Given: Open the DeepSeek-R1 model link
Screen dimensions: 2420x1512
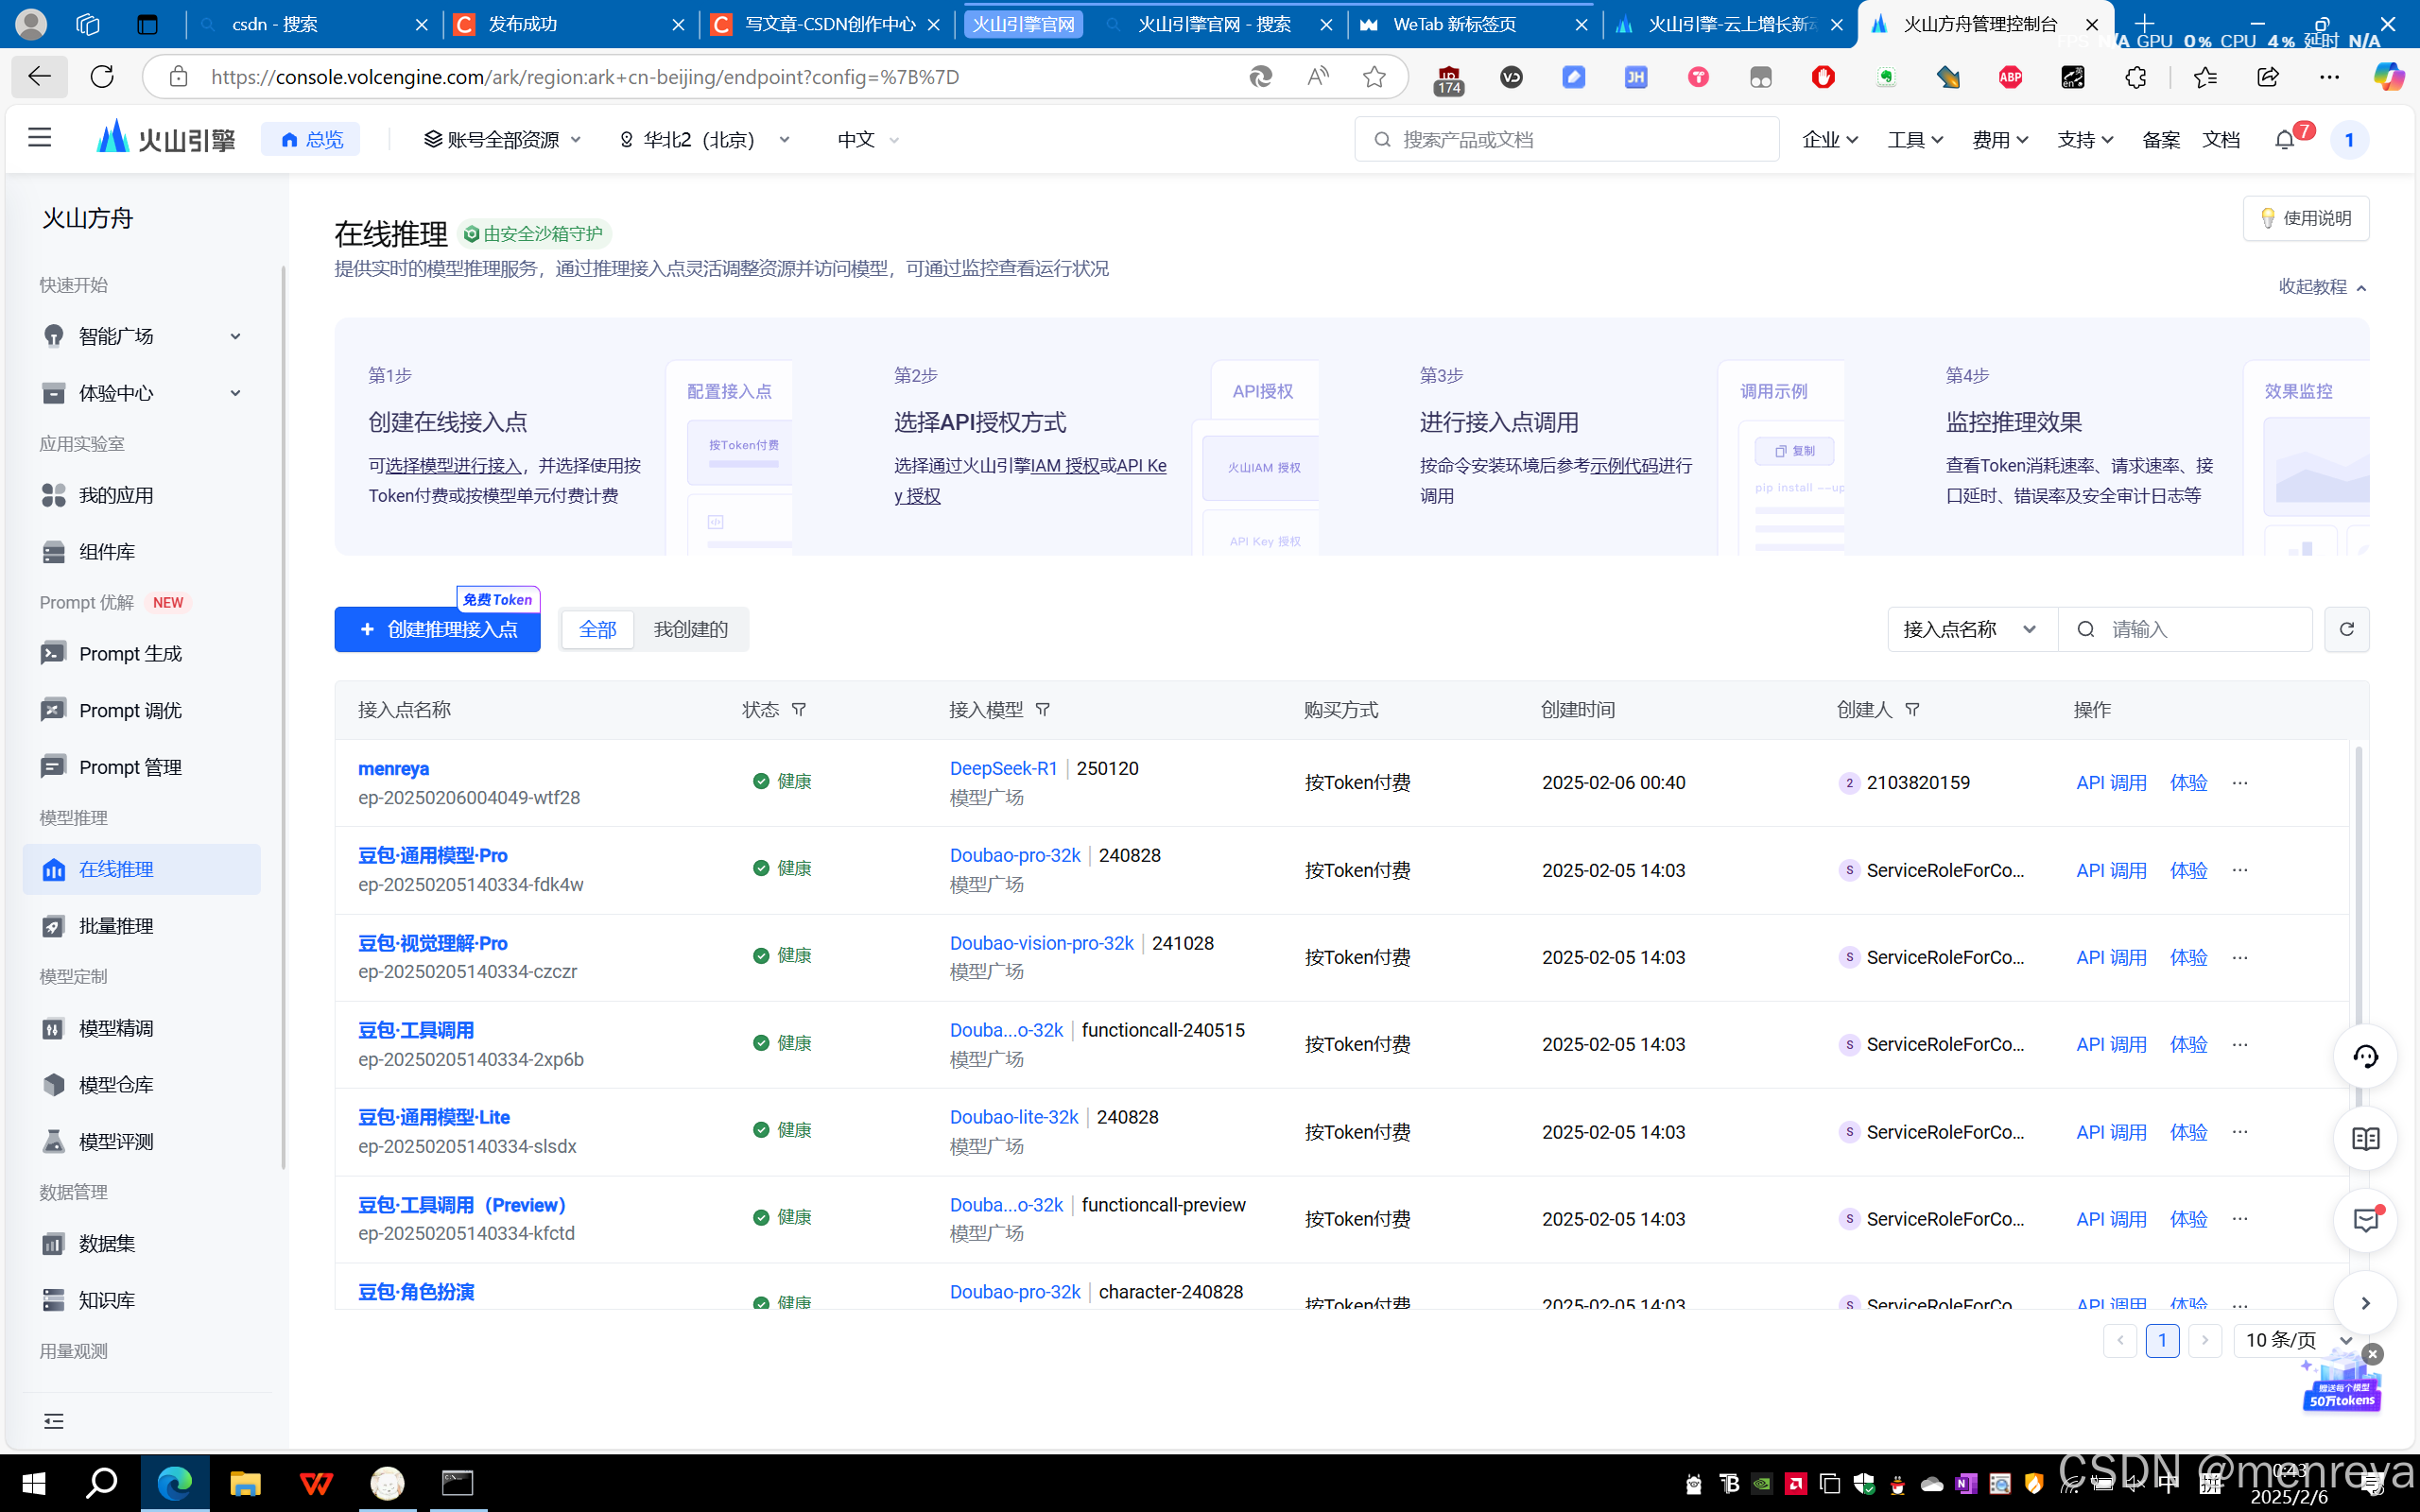Looking at the screenshot, I should pos(1003,768).
